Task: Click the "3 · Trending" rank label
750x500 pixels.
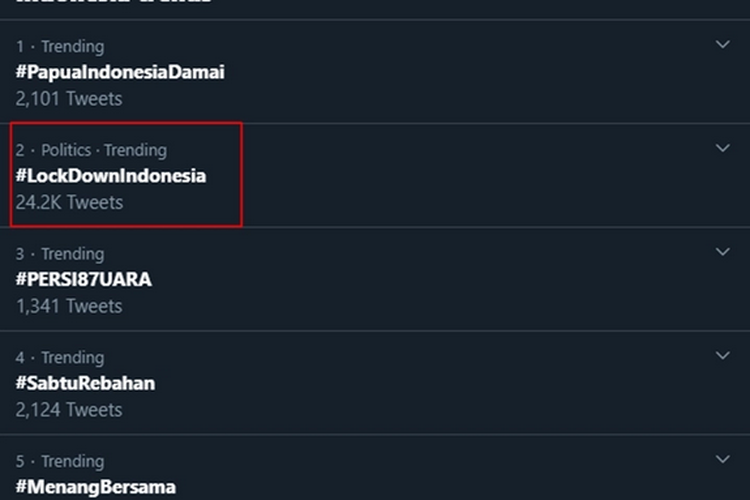Action: tap(60, 254)
